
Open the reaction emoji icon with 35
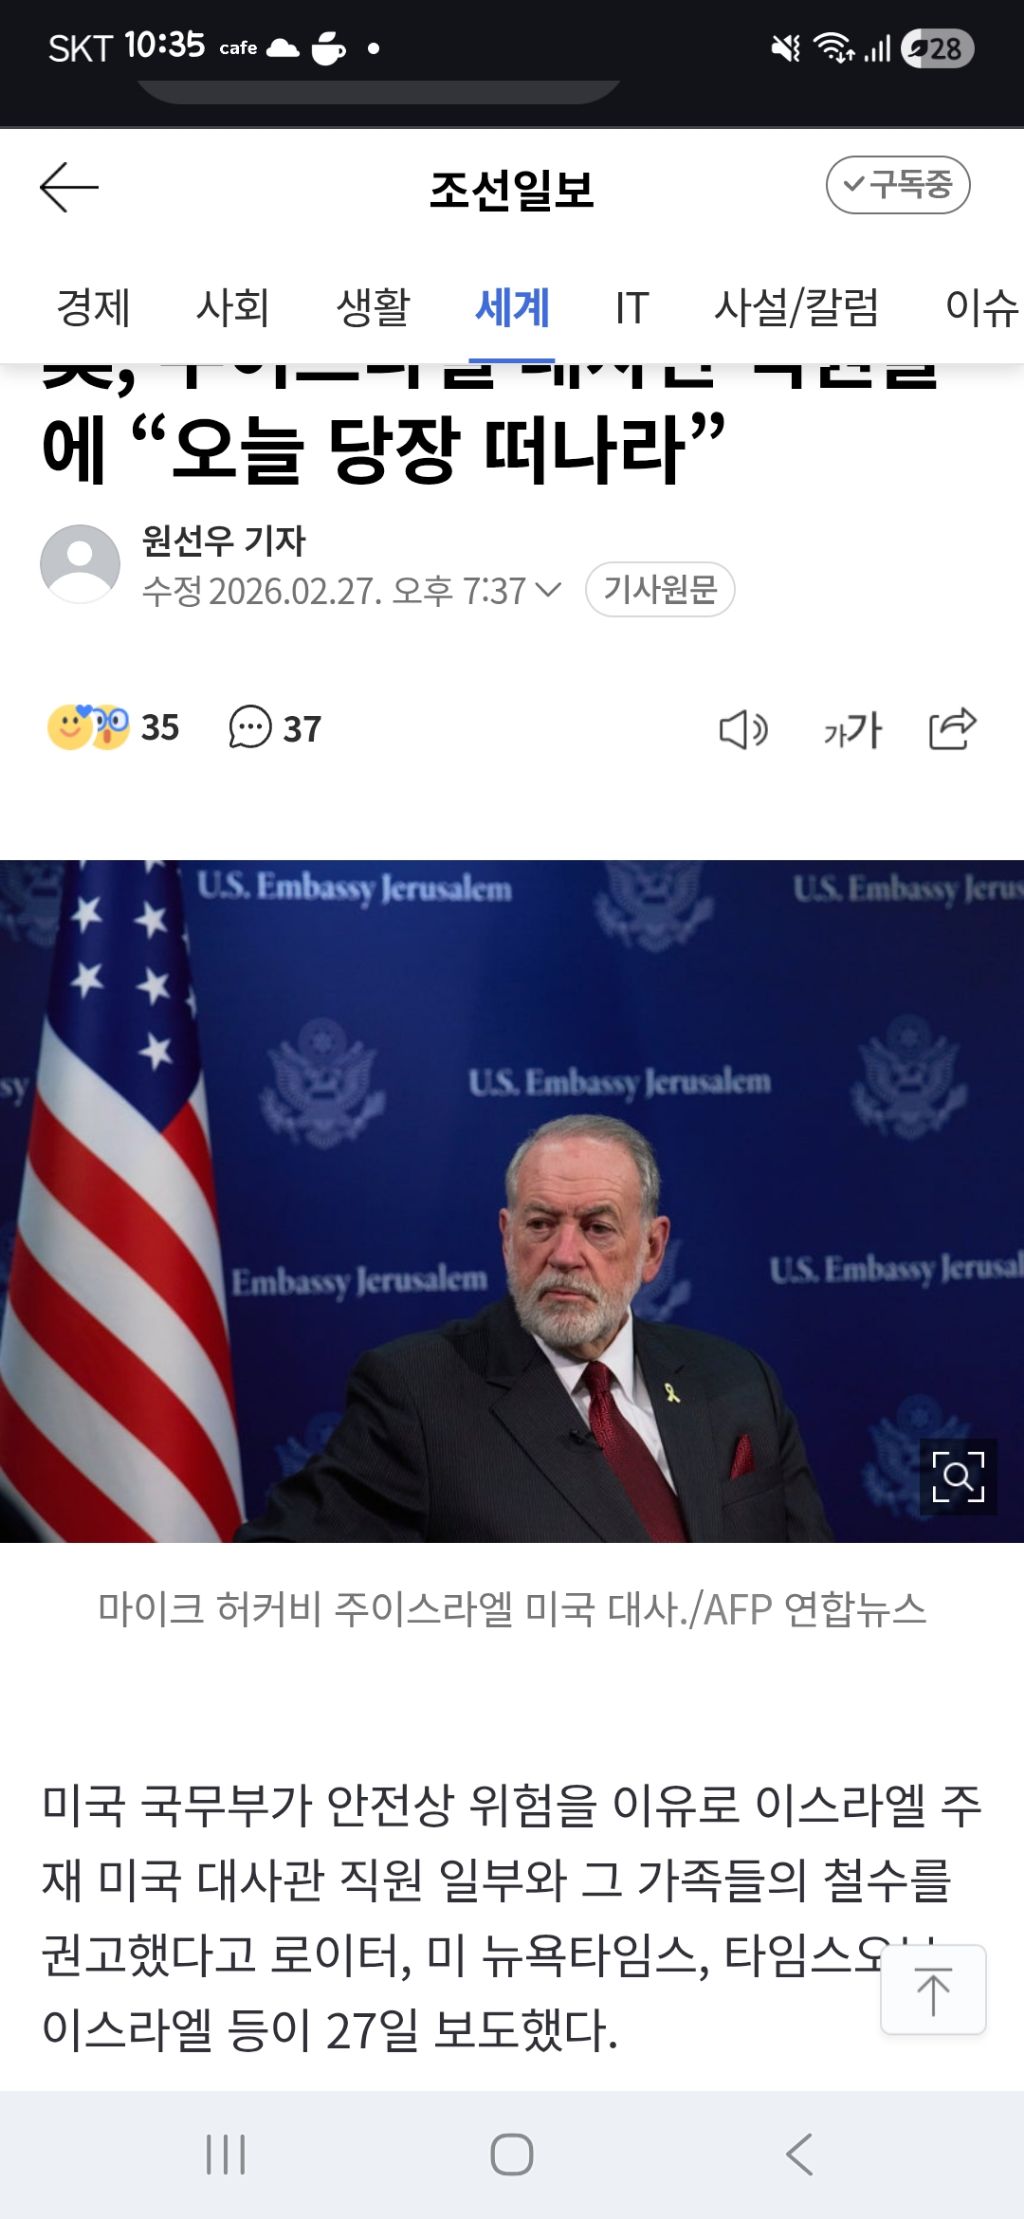click(89, 727)
